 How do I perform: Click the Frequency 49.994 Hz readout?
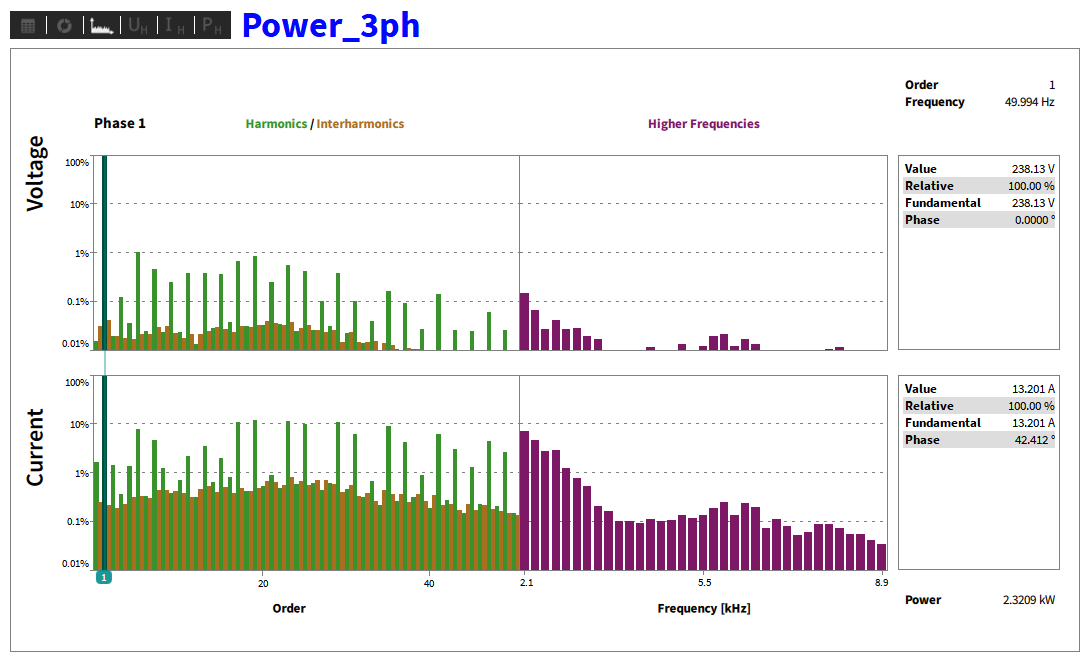tap(979, 102)
